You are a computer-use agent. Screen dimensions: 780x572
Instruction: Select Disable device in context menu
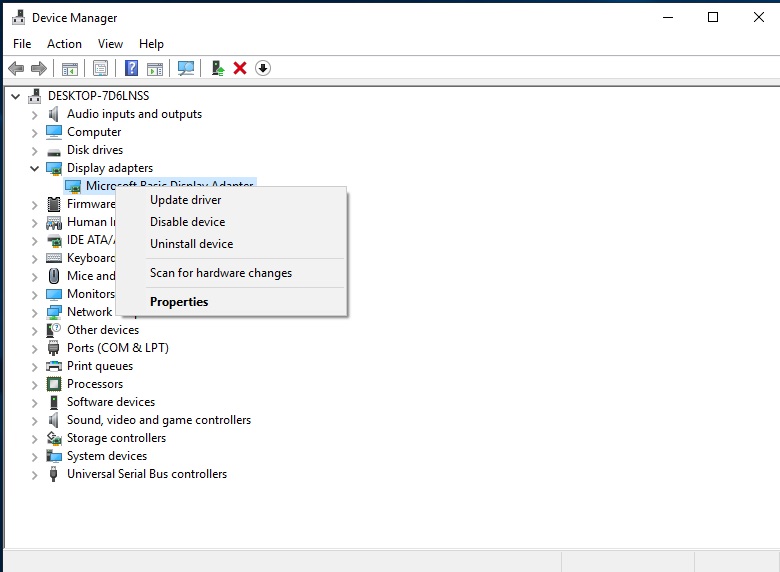click(187, 222)
